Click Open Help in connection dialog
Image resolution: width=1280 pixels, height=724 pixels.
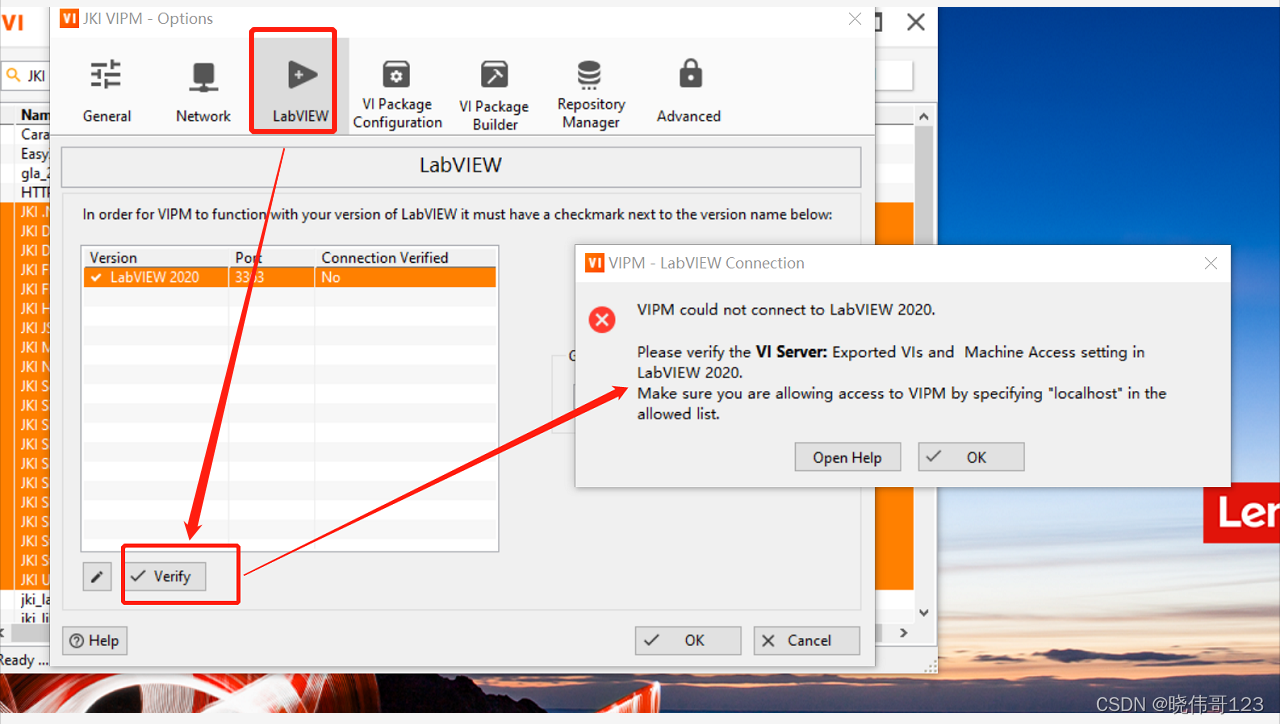point(848,458)
